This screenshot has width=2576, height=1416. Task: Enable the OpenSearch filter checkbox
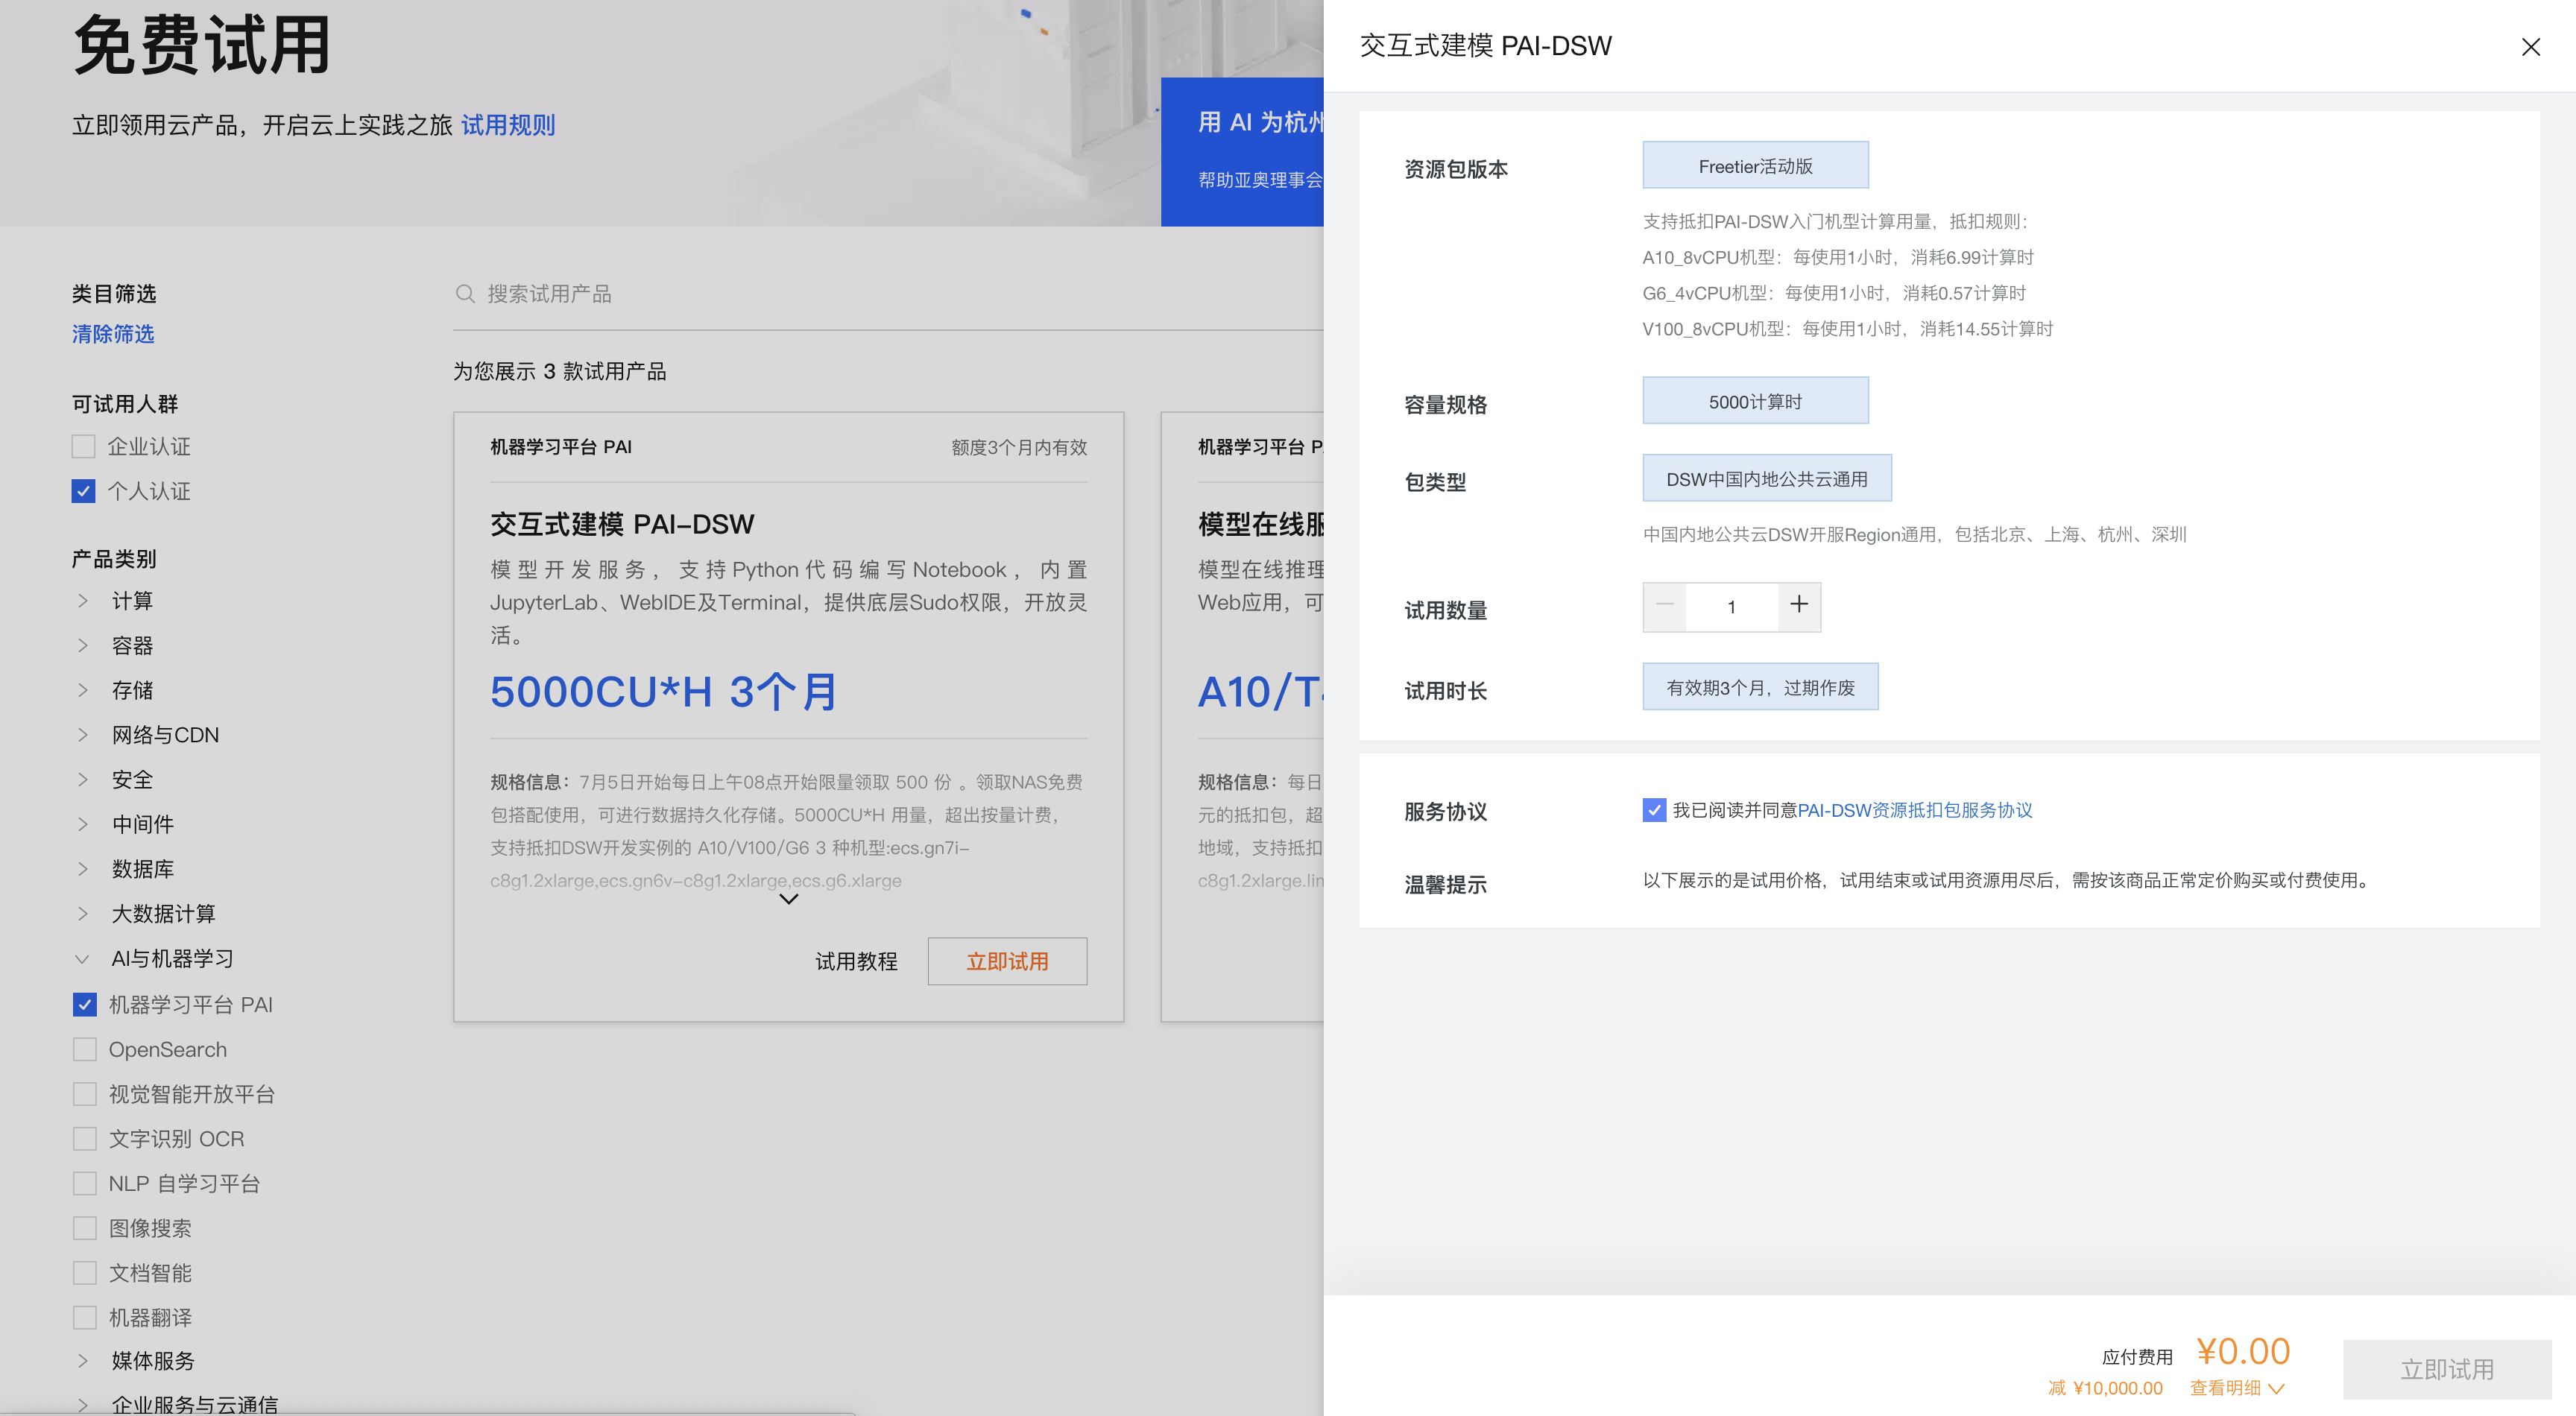tap(85, 1049)
